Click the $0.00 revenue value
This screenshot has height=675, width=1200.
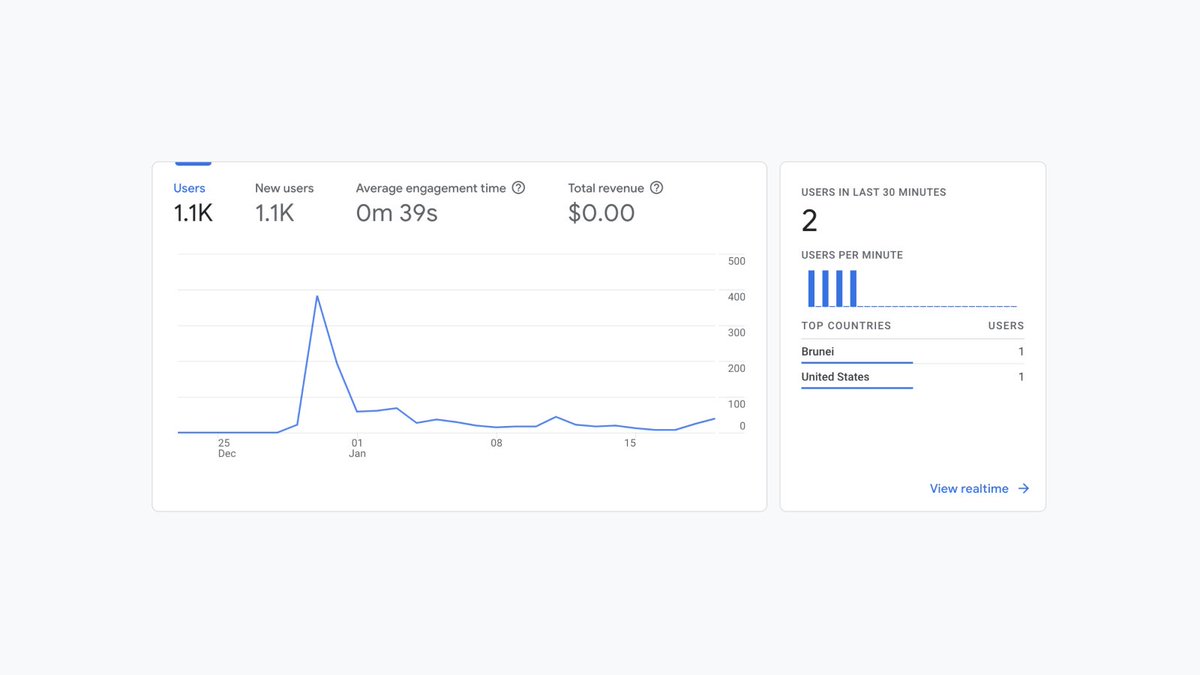601,213
